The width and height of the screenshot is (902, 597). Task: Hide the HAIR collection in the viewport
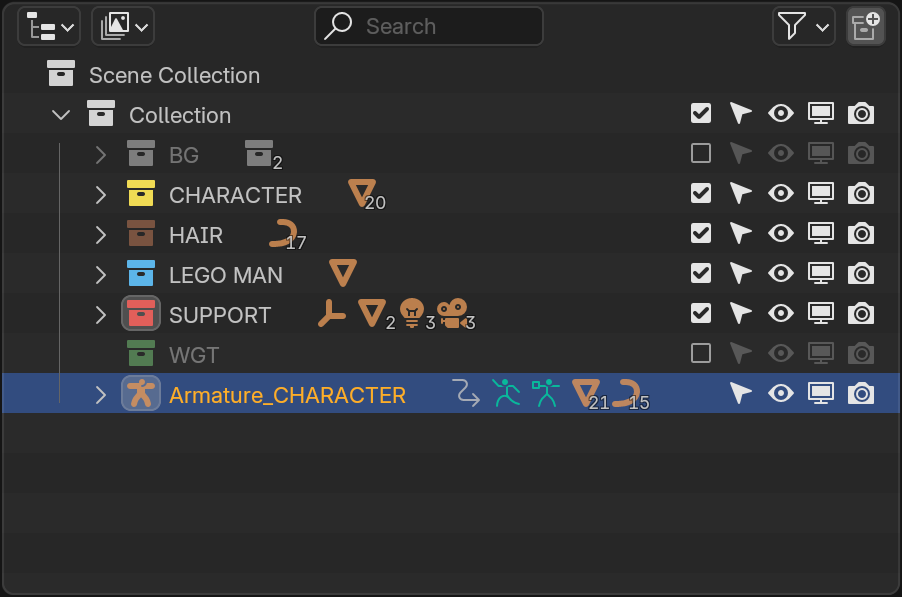coord(780,233)
